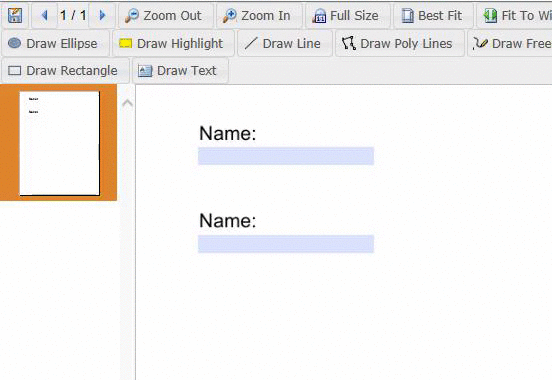552x380 pixels.
Task: Choose the Draw Freehand tool
Action: (x=510, y=43)
